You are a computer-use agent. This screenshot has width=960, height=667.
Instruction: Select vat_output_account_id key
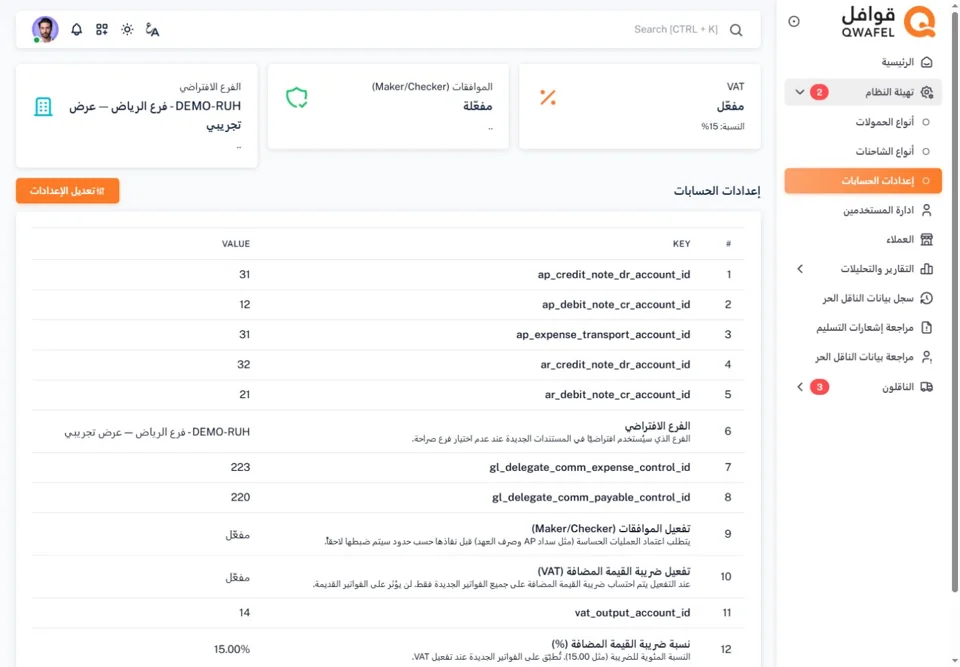632,612
